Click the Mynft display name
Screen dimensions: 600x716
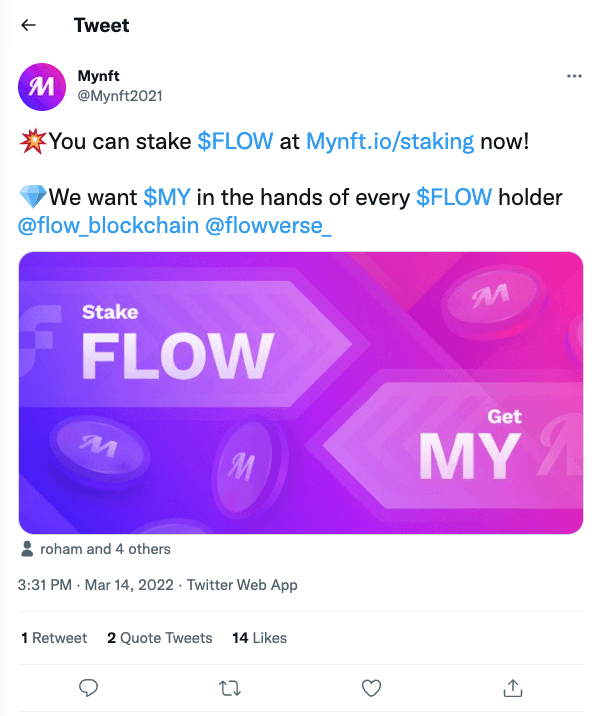97,76
